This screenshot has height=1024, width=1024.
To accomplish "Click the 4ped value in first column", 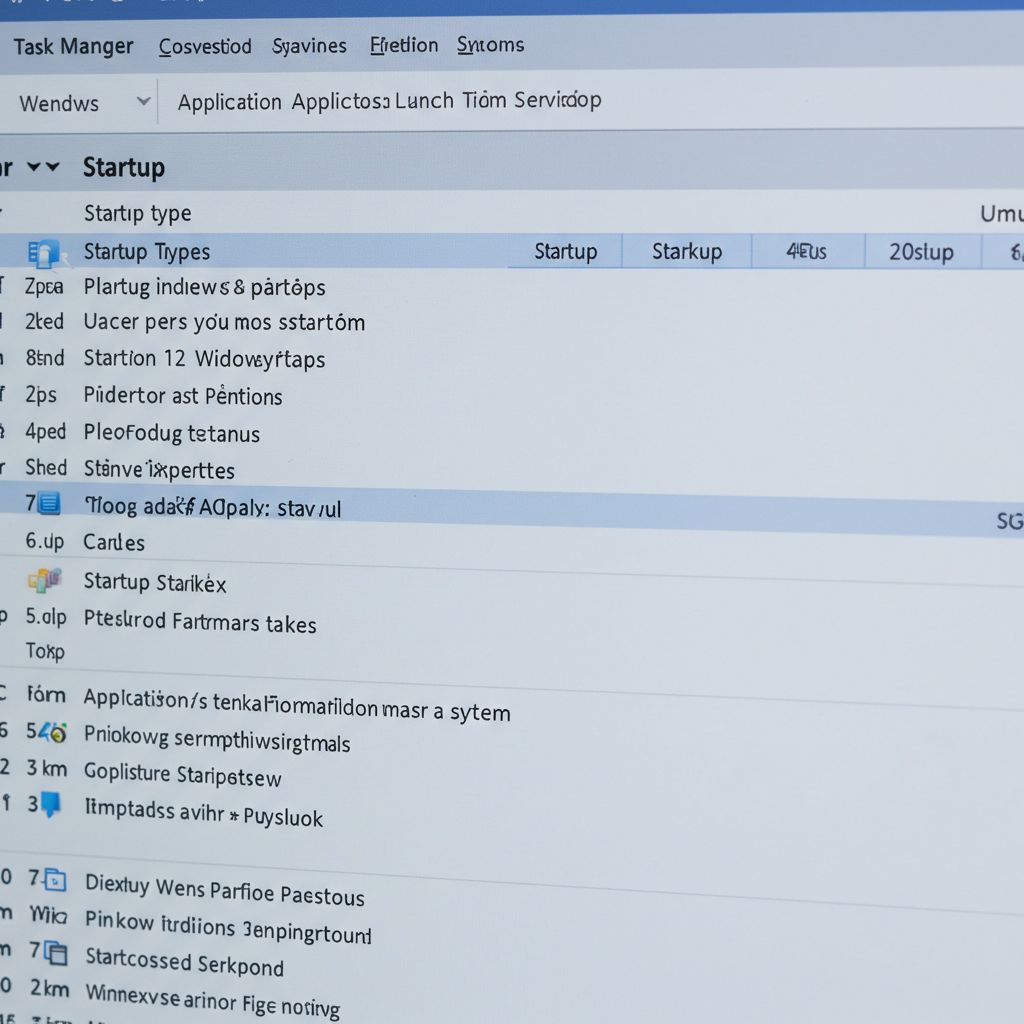I will [x=46, y=432].
